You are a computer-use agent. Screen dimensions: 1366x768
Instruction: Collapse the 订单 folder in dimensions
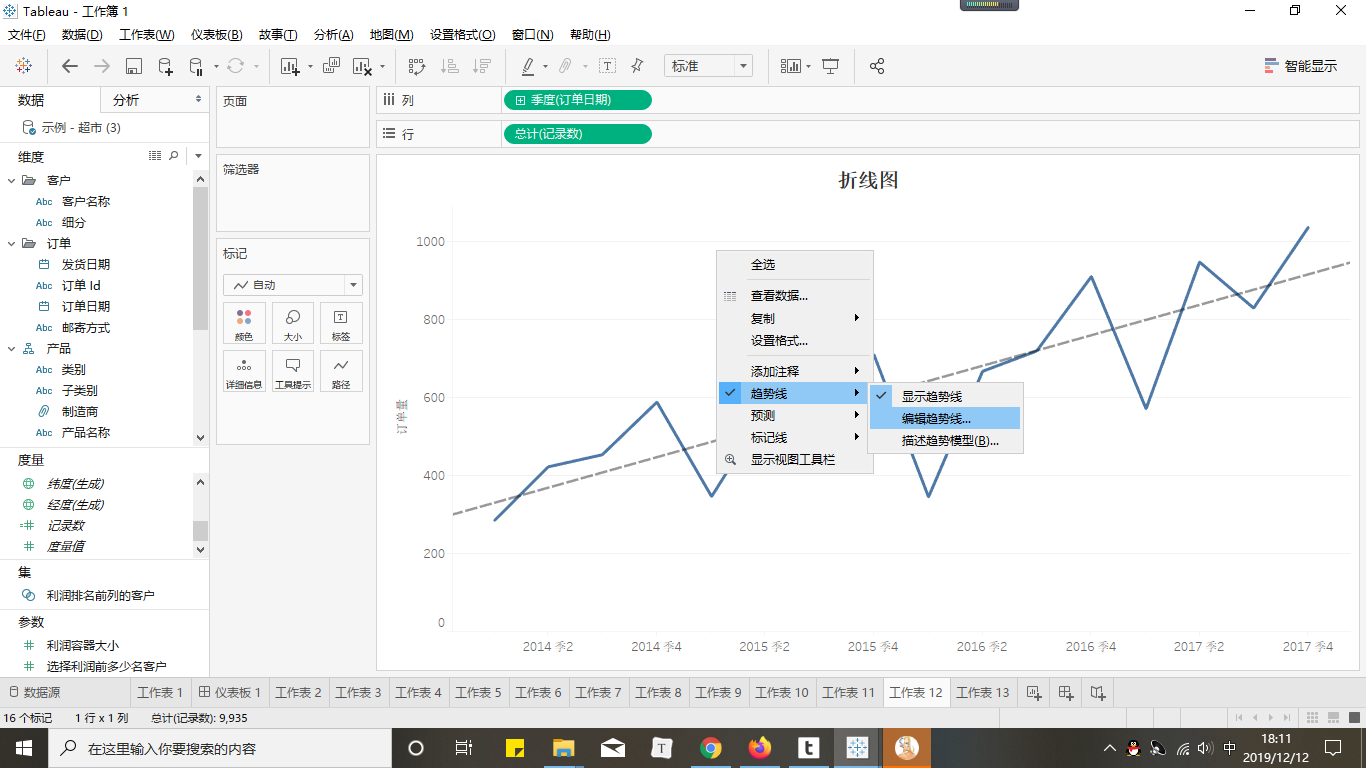pyautogui.click(x=12, y=243)
